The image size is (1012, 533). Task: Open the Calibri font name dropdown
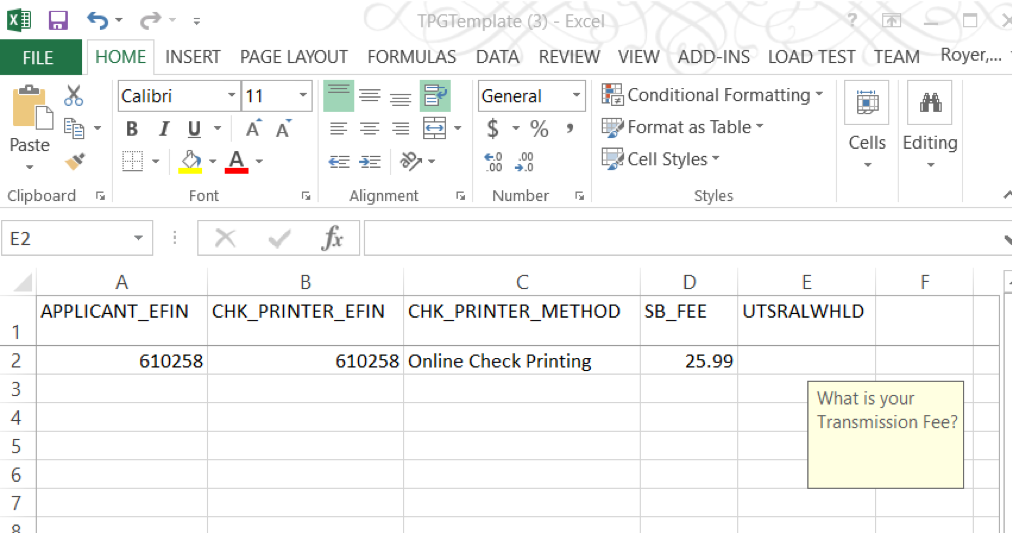click(x=231, y=96)
